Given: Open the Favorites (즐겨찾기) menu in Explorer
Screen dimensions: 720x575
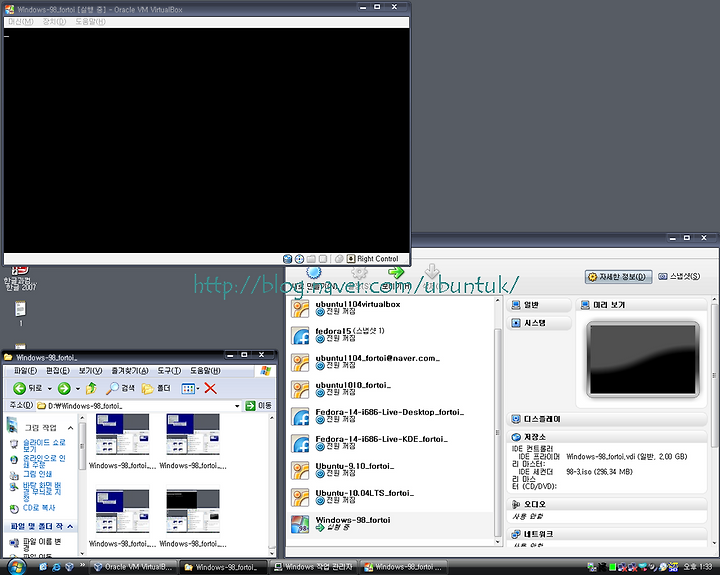Looking at the screenshot, I should (130, 371).
